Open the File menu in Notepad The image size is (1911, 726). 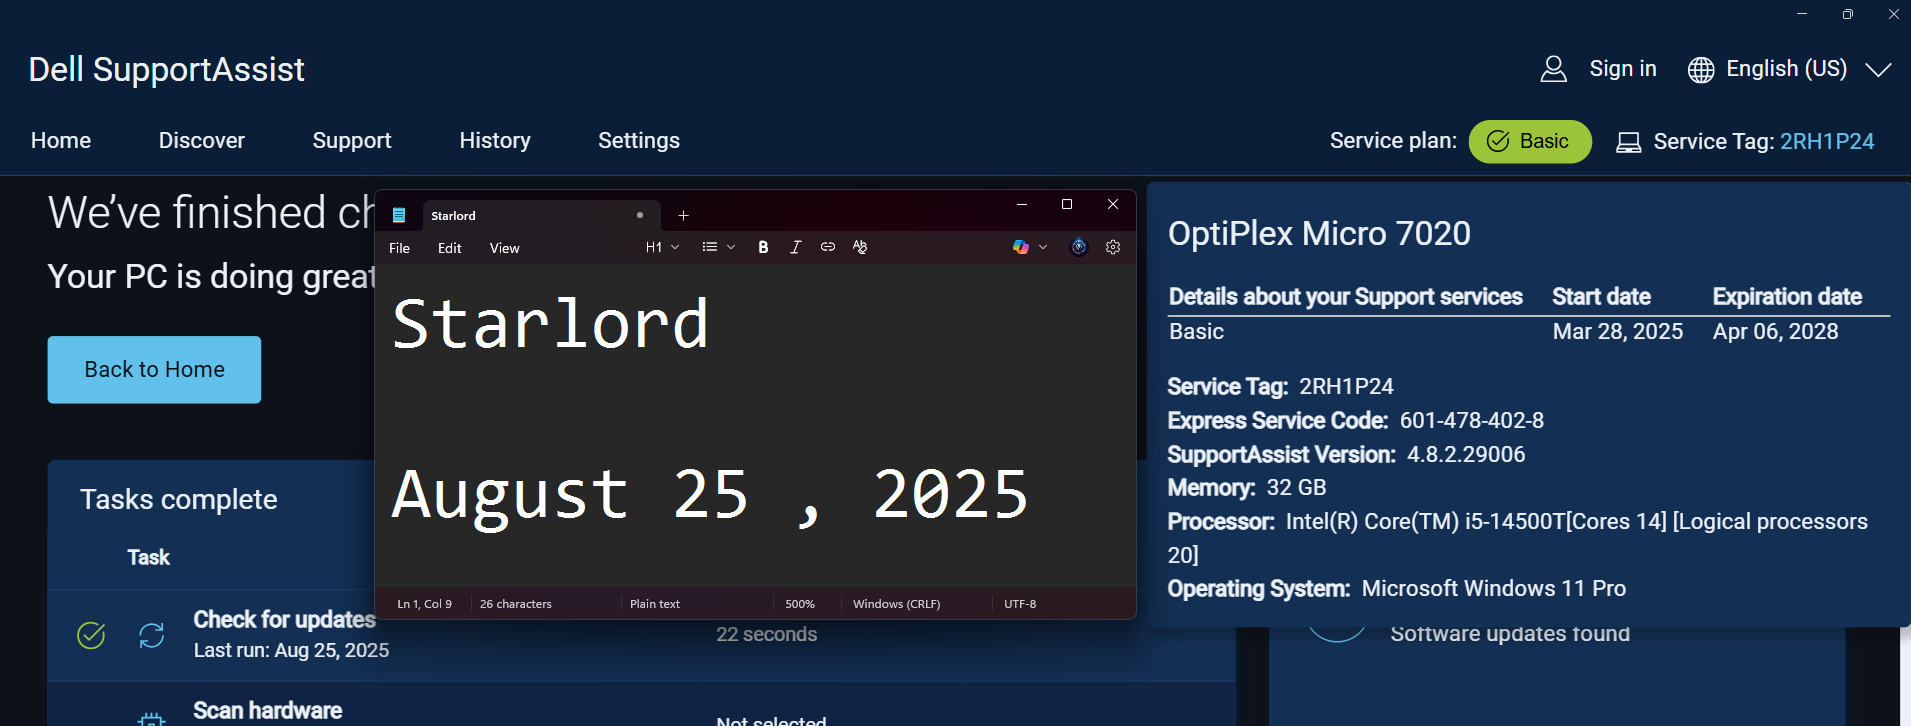click(x=399, y=248)
